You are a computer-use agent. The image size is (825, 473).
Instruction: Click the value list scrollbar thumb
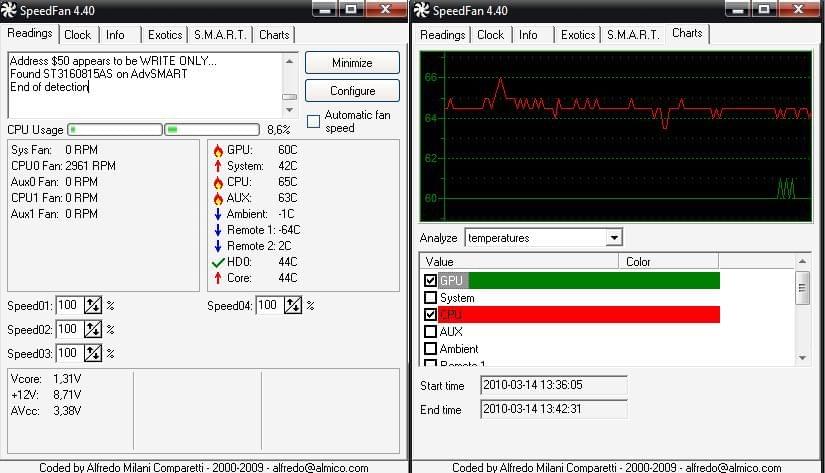pyautogui.click(x=802, y=288)
